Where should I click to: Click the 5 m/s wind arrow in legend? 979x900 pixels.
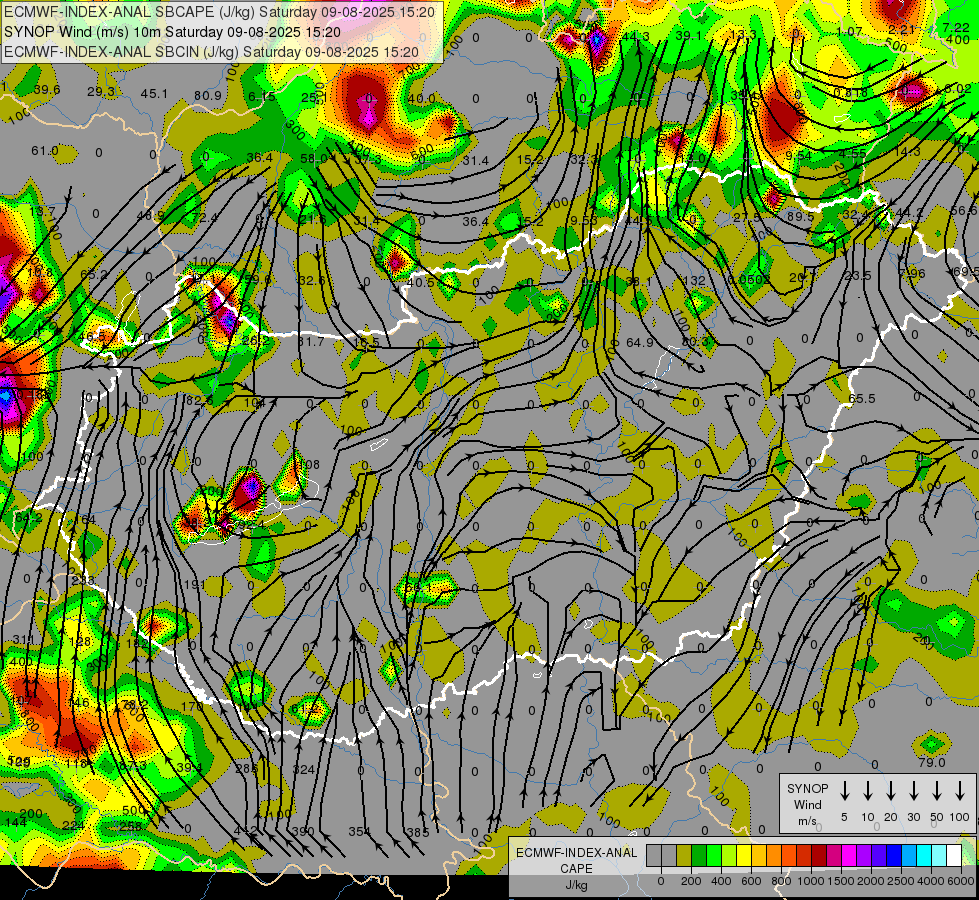pyautogui.click(x=844, y=790)
